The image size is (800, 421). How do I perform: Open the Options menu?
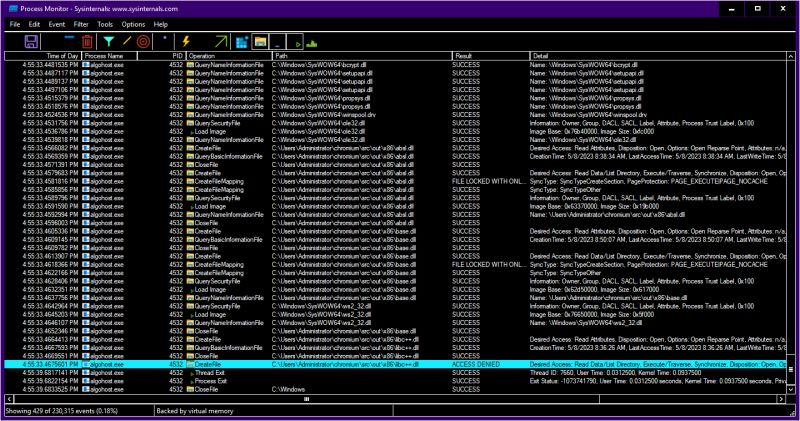133,24
